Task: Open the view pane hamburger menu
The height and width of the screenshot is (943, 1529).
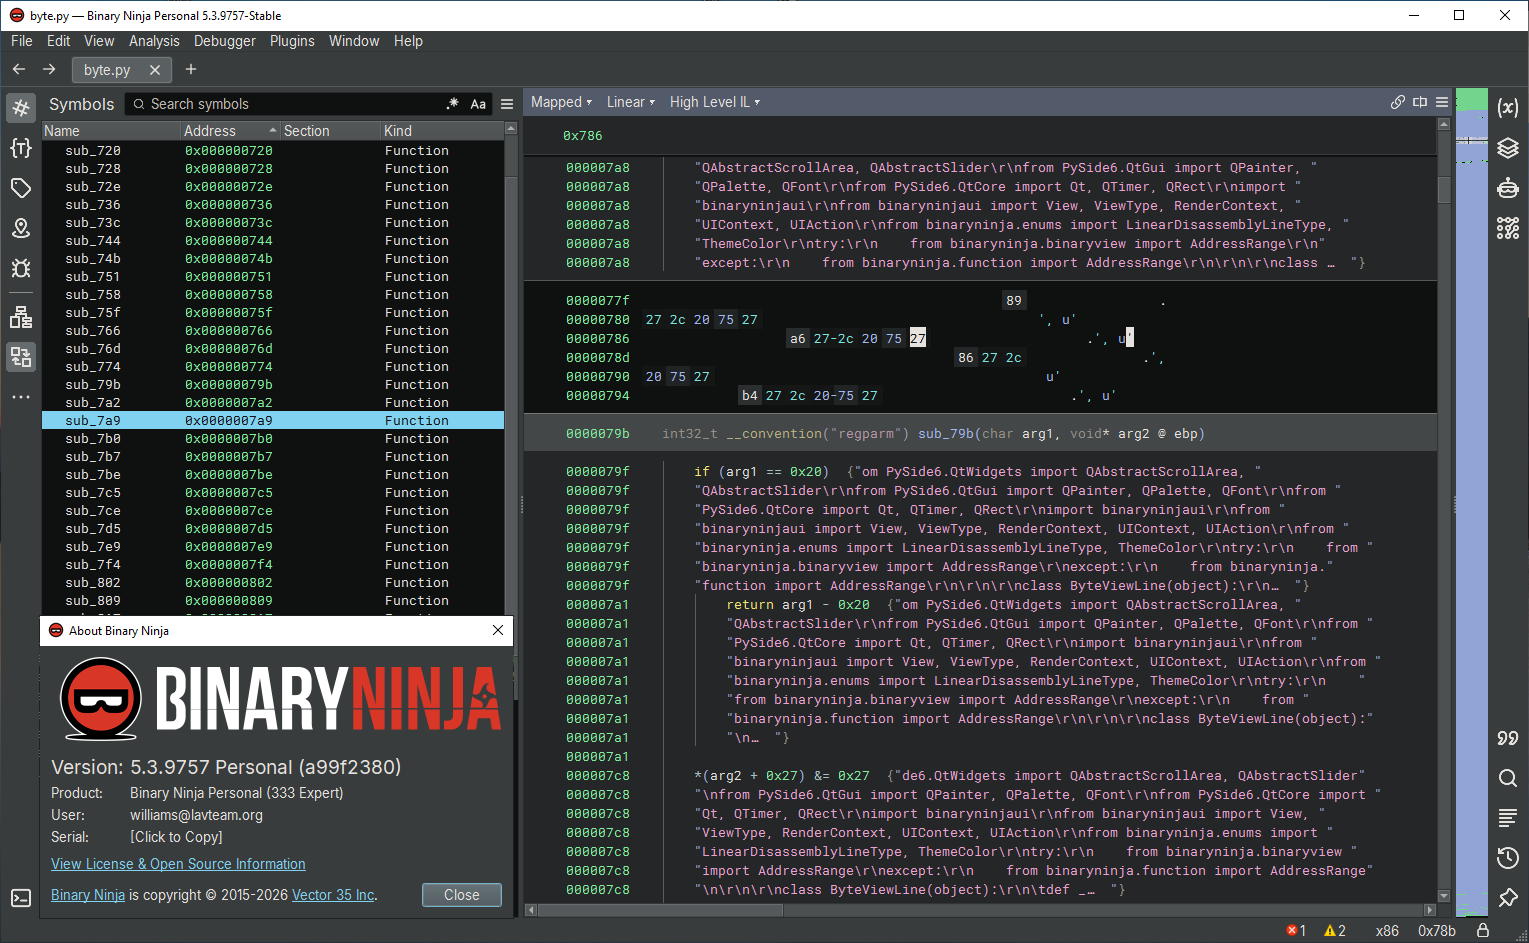Action: 1442,102
